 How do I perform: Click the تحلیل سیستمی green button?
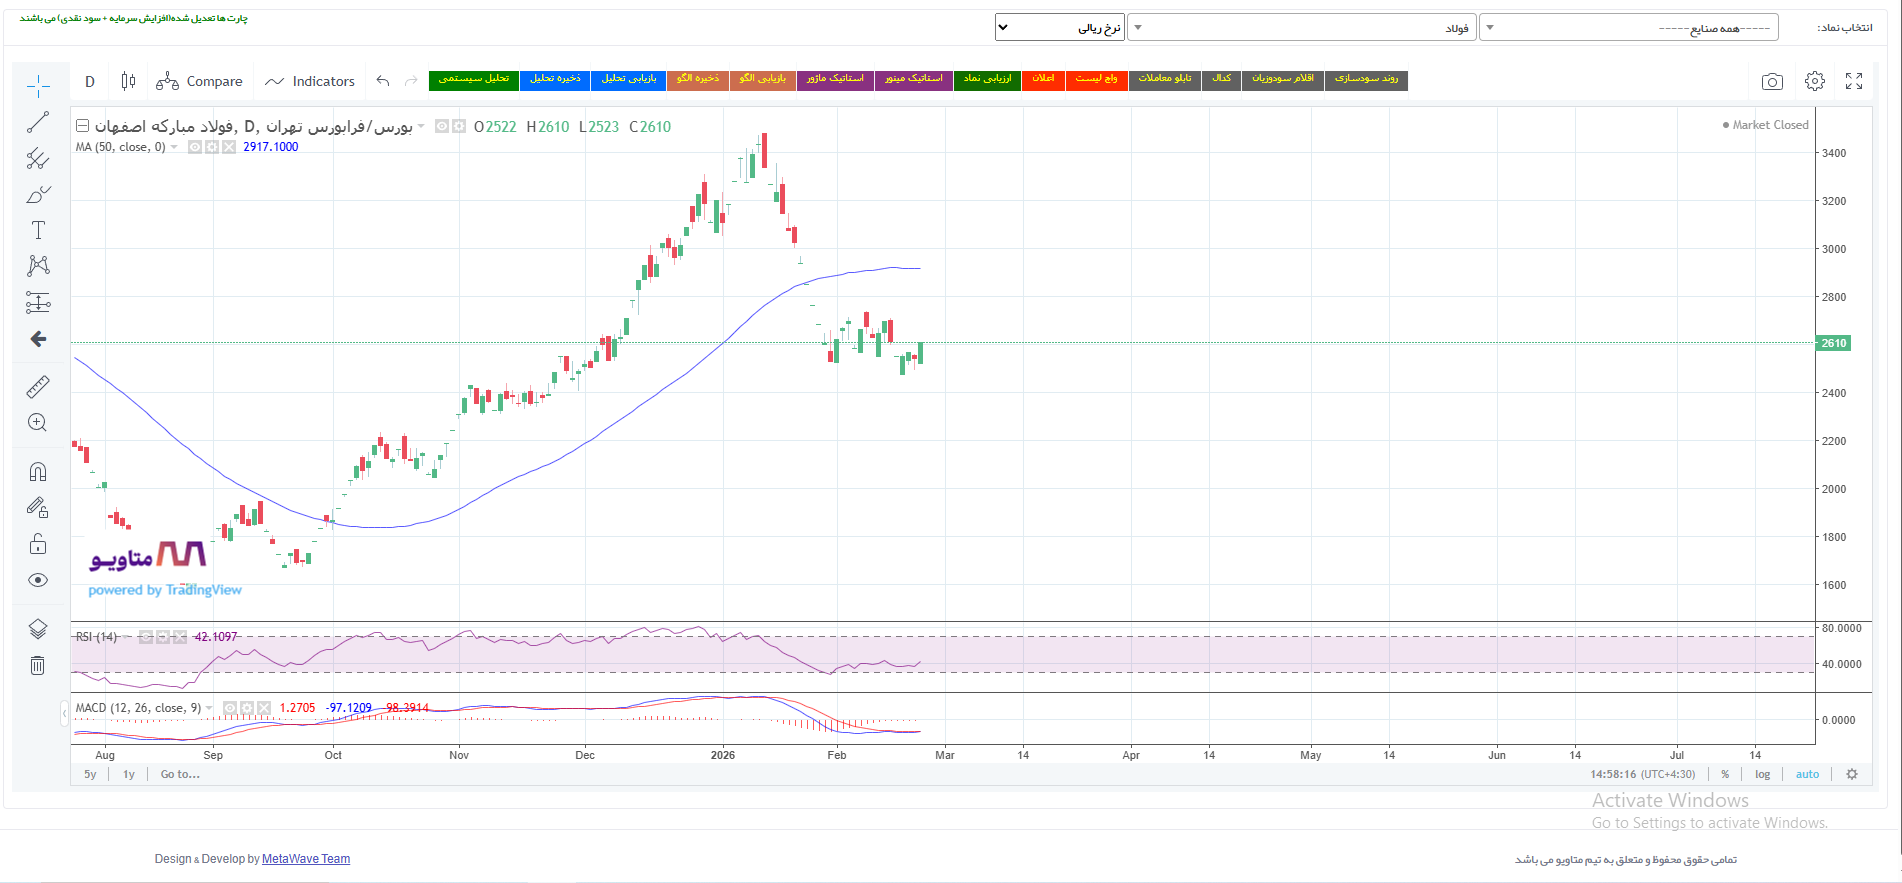474,80
